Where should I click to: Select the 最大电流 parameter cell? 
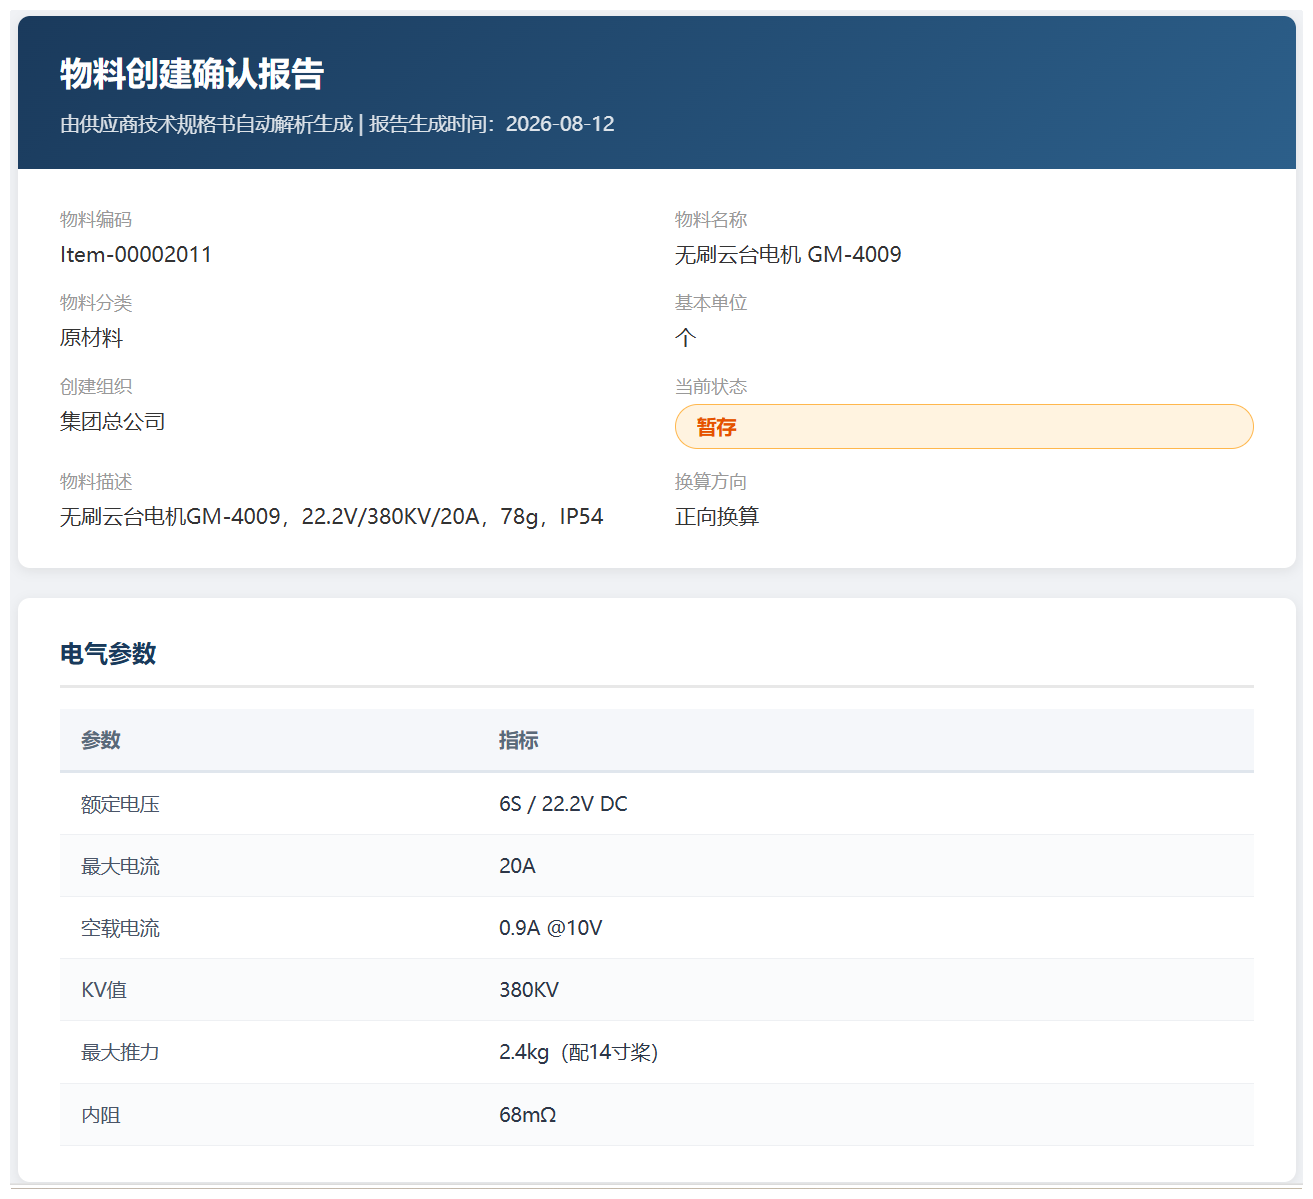coord(269,866)
